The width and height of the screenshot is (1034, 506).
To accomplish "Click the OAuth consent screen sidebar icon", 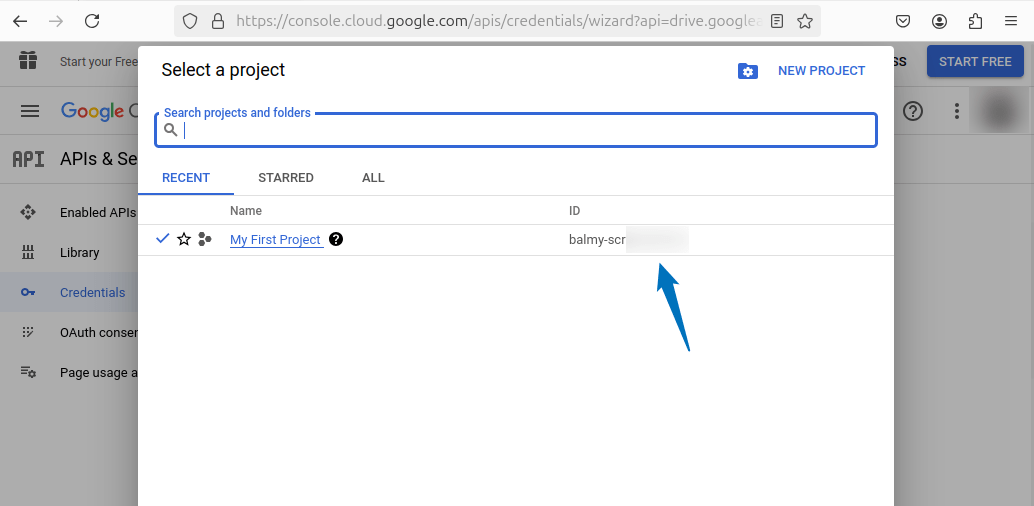I will (x=28, y=332).
